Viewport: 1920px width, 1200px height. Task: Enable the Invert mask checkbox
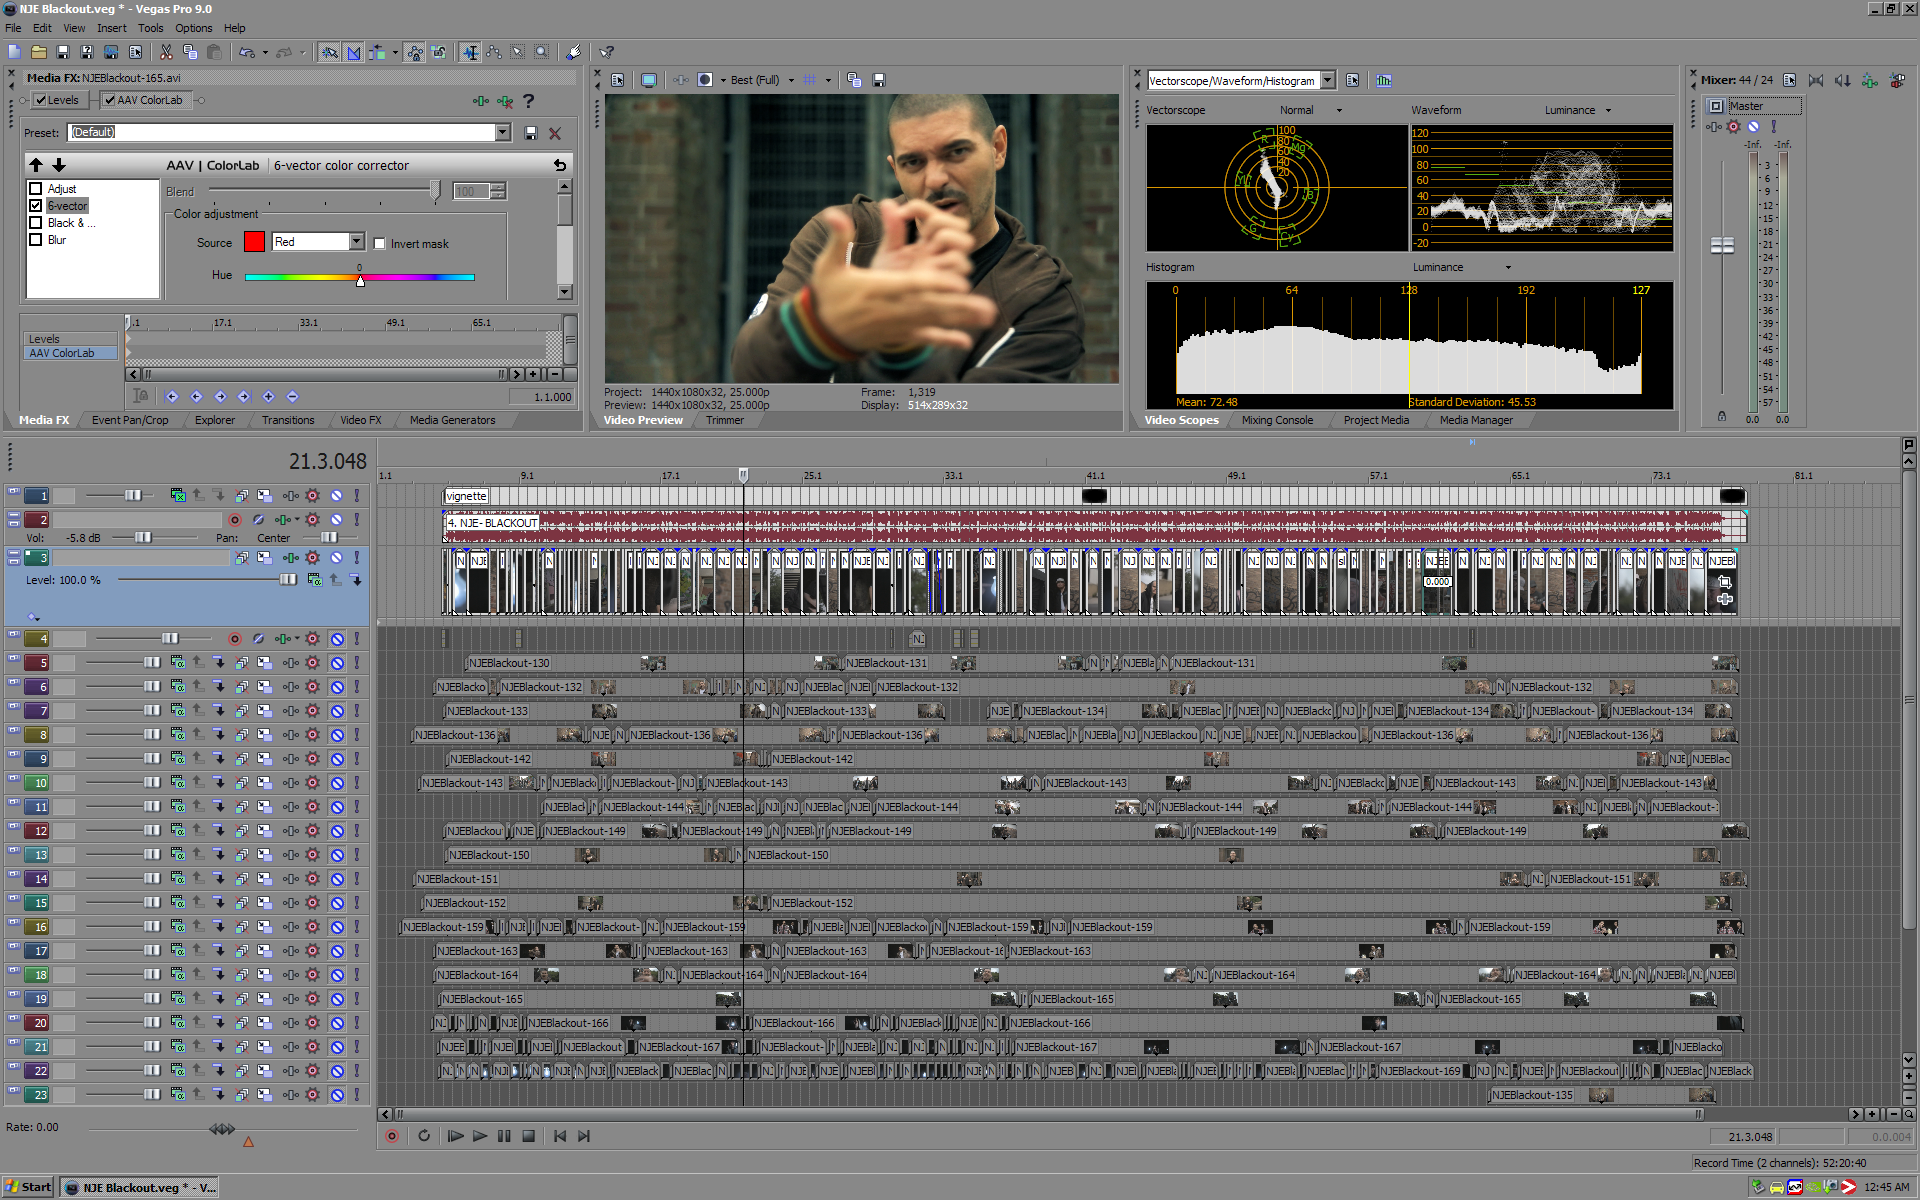tap(380, 243)
